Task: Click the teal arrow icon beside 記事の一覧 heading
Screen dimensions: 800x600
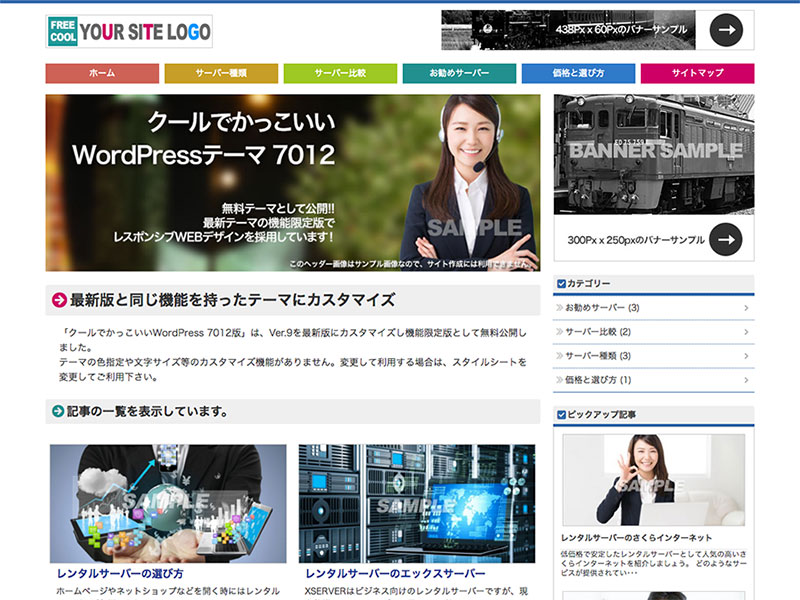Action: (58, 411)
